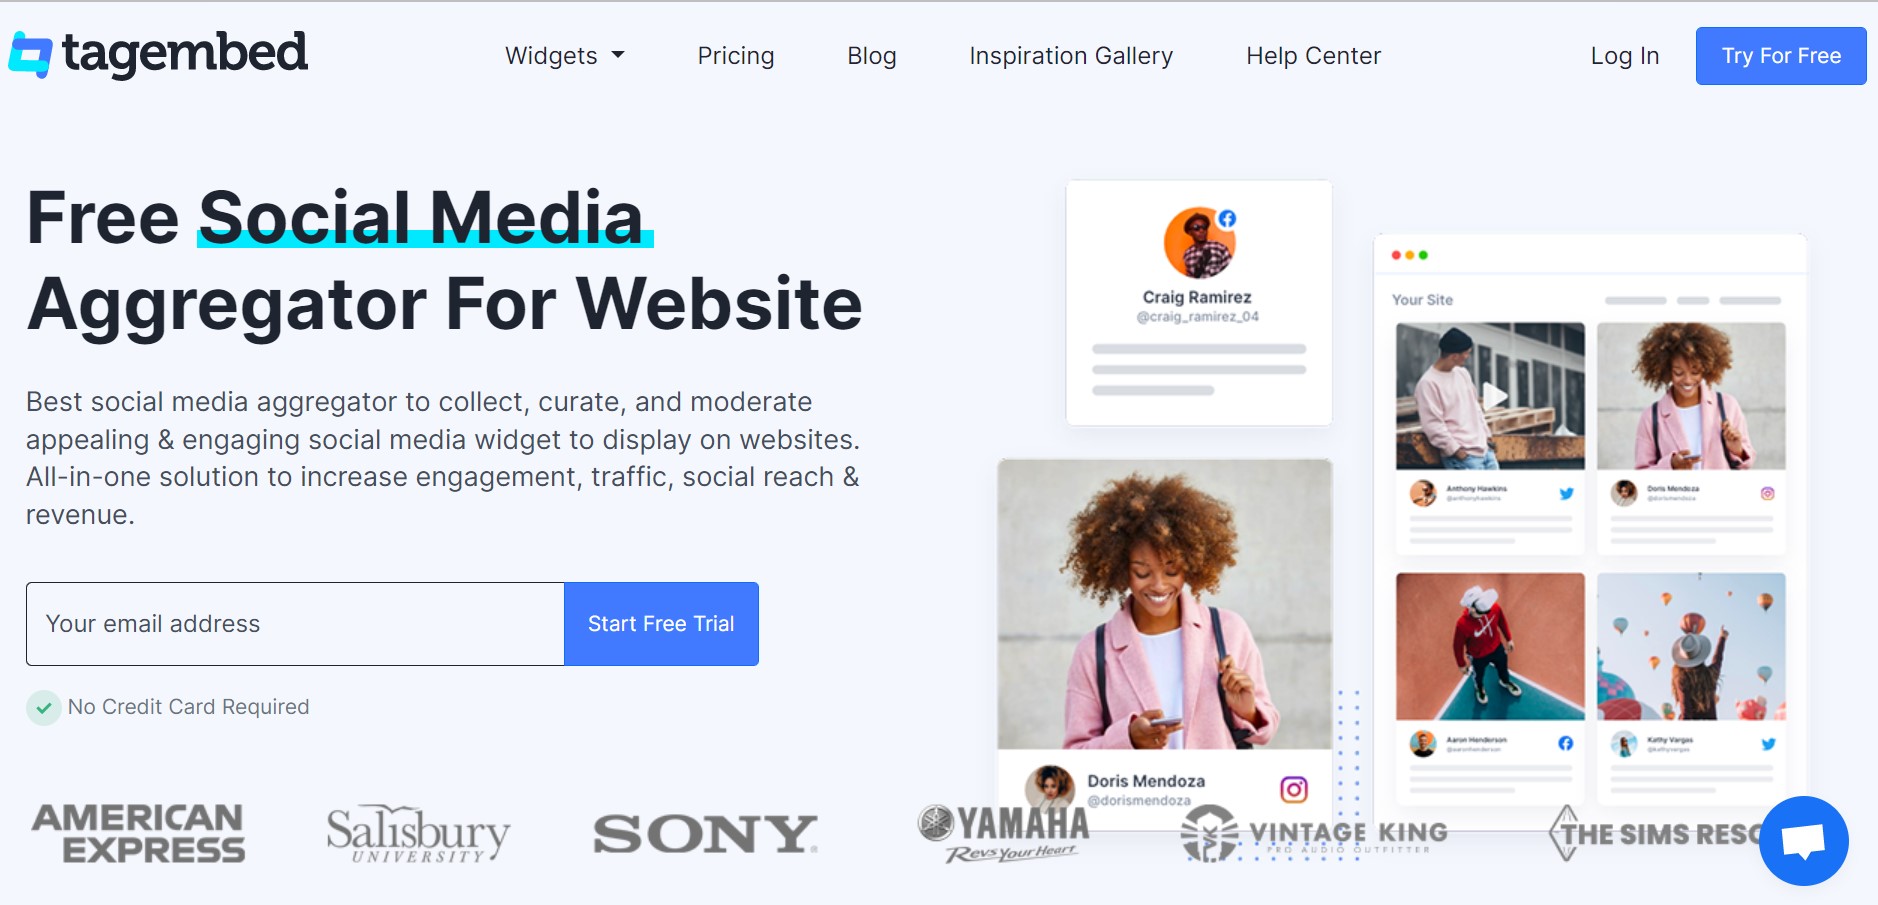Open the Blog link
The image size is (1878, 905).
pos(872,56)
